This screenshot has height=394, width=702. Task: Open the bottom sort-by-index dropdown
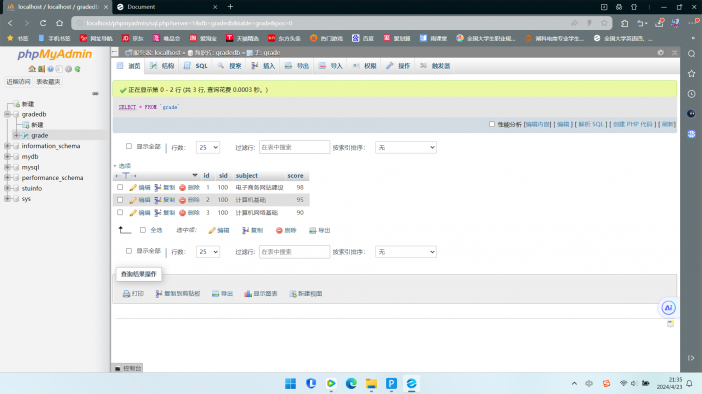point(406,252)
